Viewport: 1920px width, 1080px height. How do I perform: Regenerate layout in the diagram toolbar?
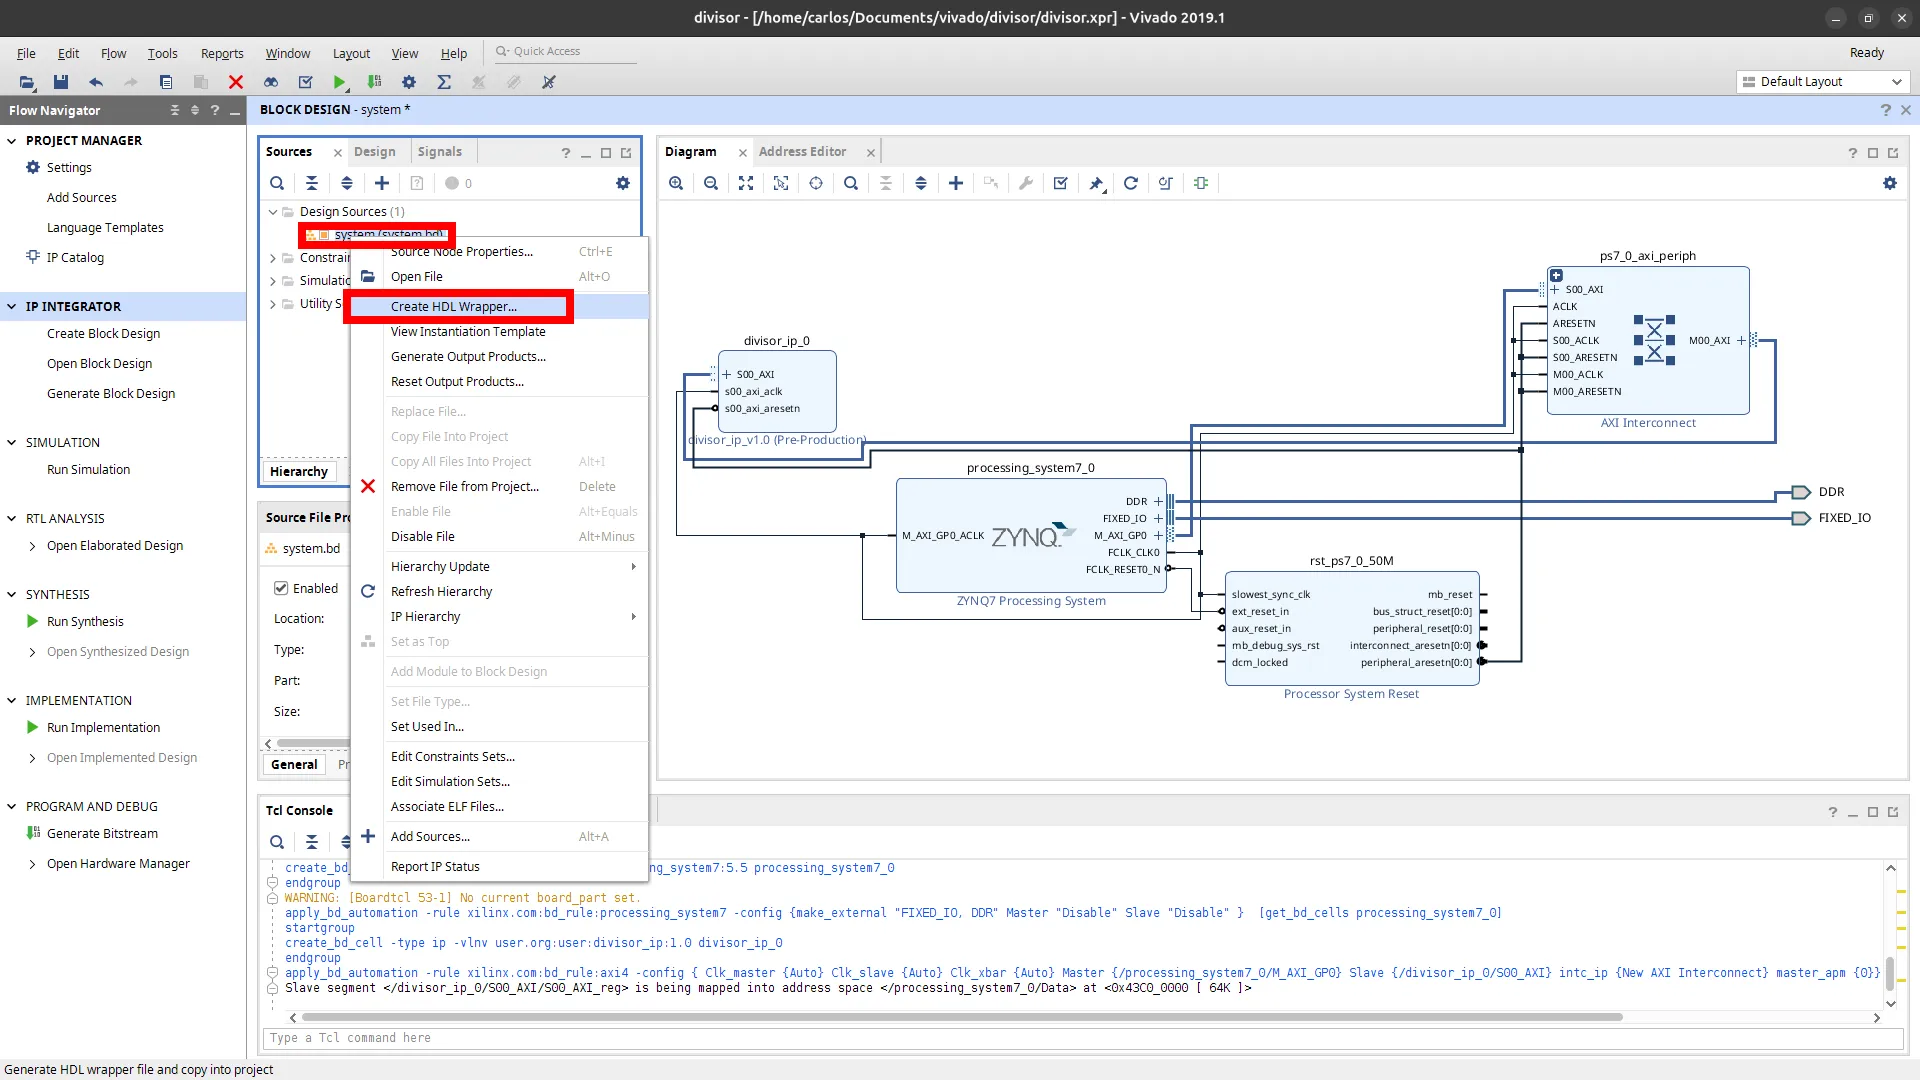click(1131, 183)
